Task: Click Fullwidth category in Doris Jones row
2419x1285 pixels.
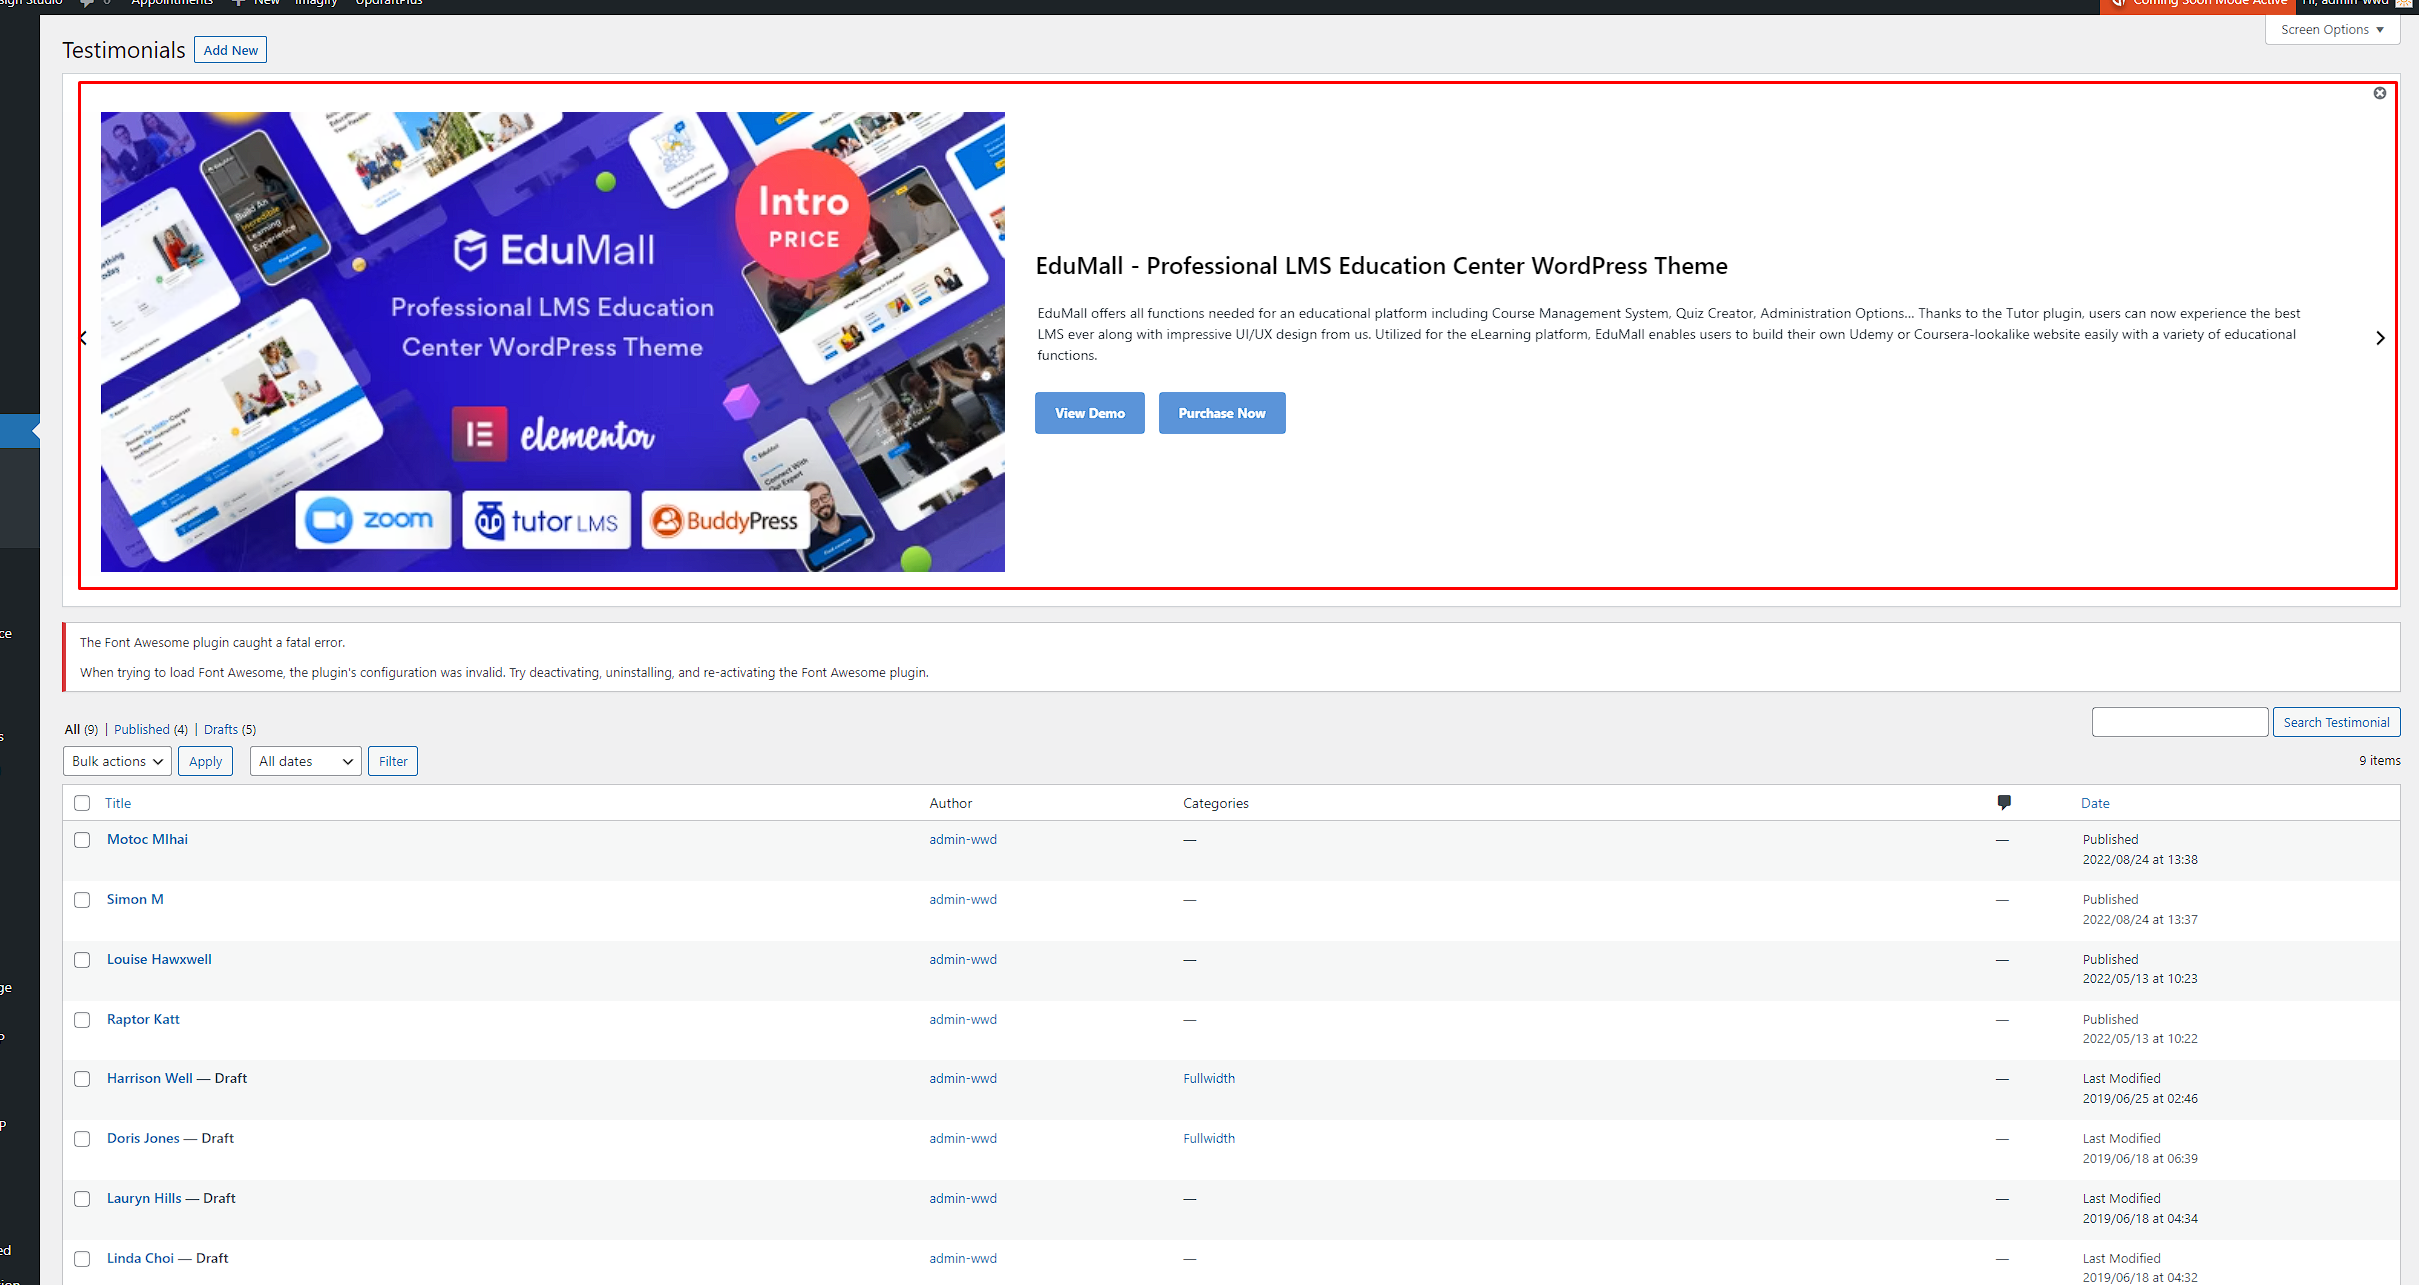Action: [1209, 1138]
